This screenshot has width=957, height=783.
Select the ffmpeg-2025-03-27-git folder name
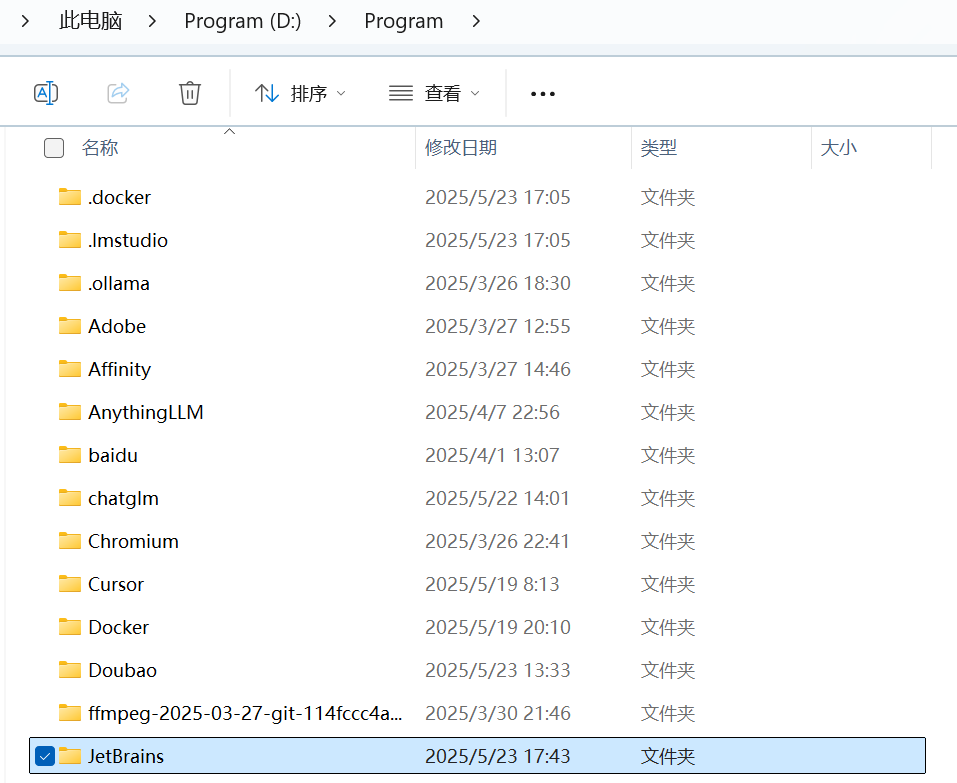coord(245,713)
